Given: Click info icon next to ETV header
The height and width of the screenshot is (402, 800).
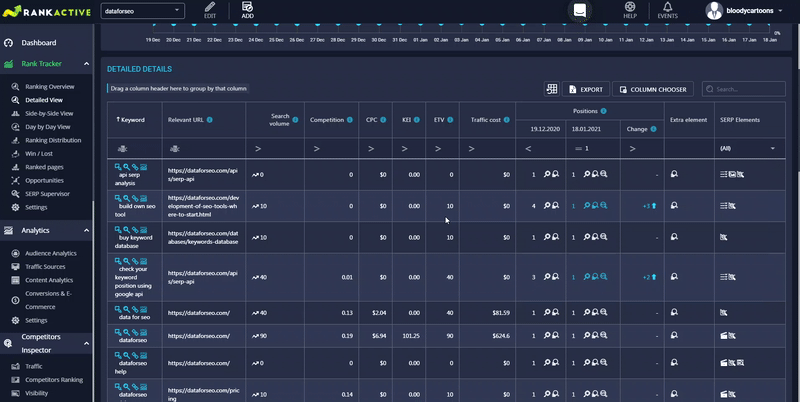Looking at the screenshot, I should pos(451,120).
